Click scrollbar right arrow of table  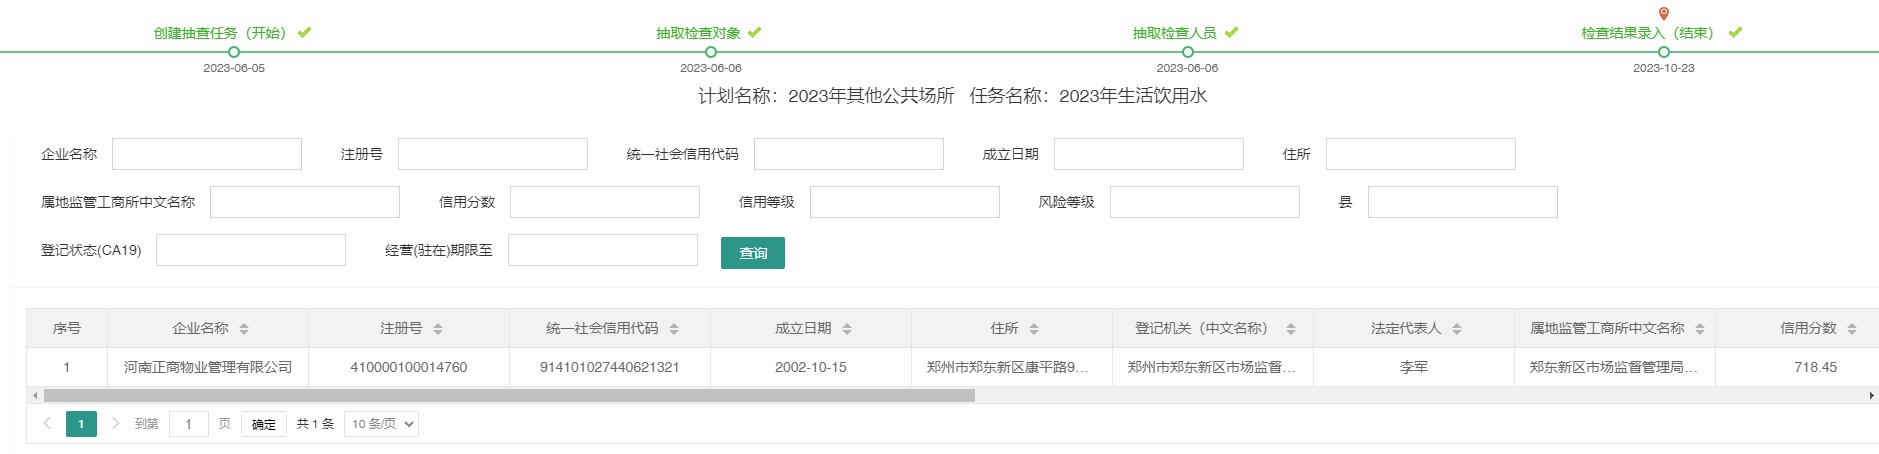point(1872,396)
